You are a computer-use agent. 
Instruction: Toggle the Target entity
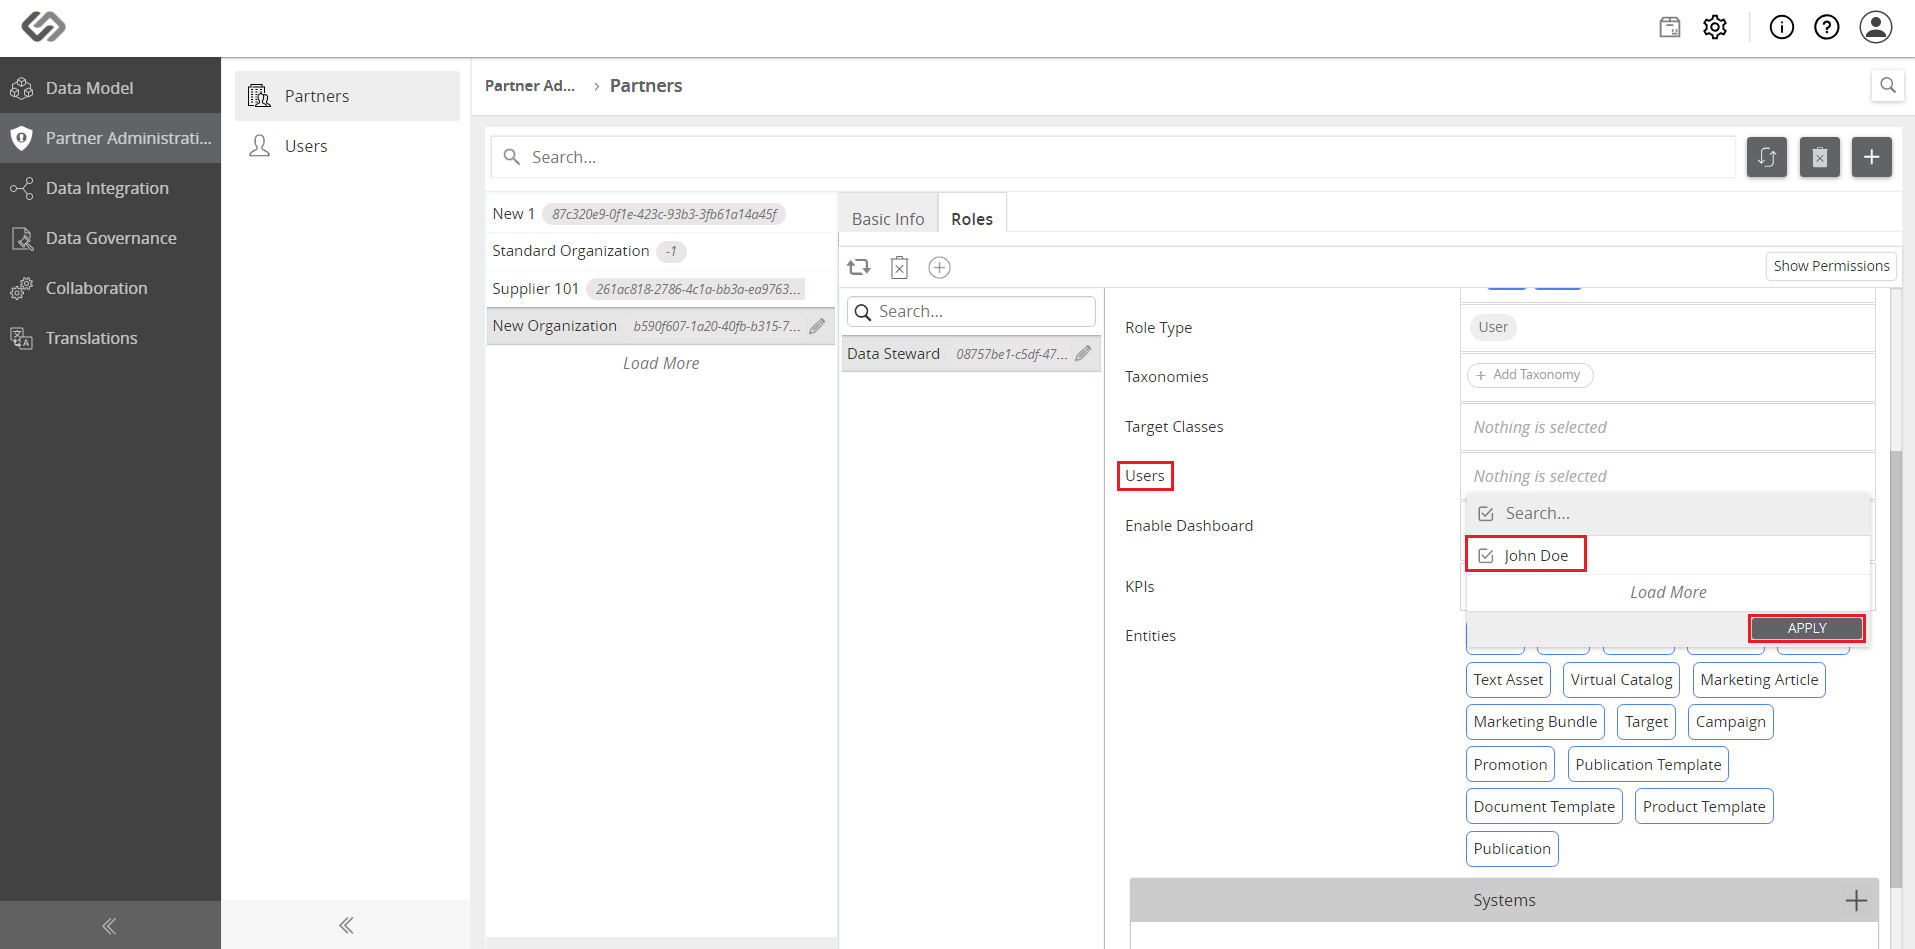(1646, 722)
